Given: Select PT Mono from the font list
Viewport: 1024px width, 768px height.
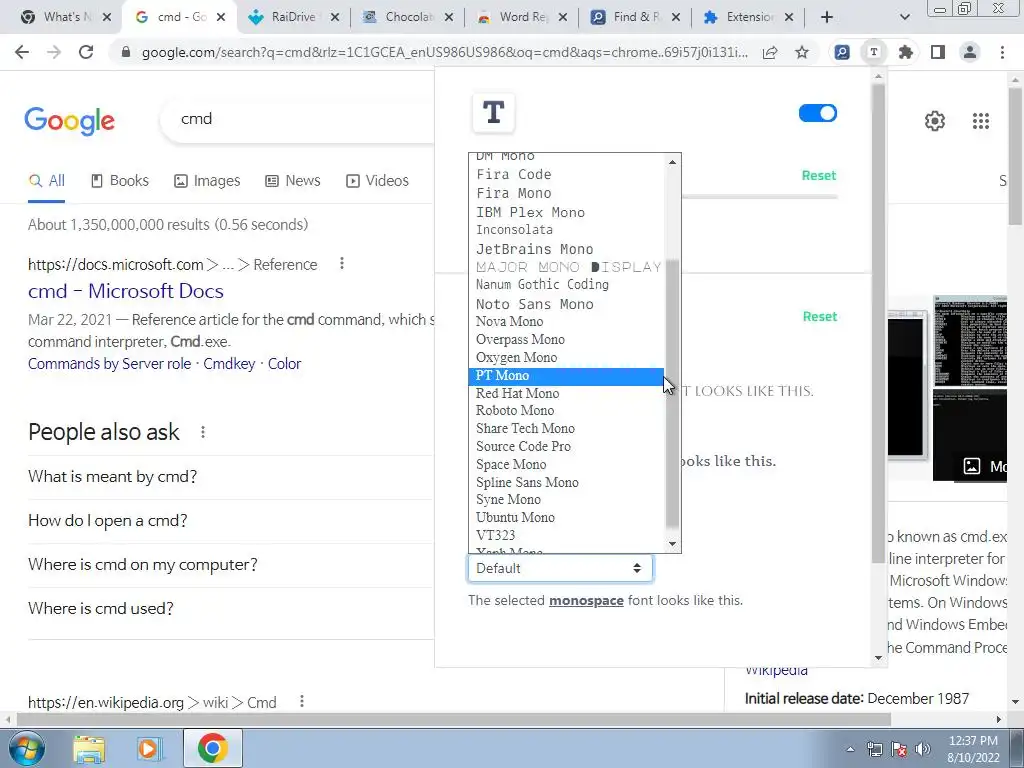Looking at the screenshot, I should [566, 376].
